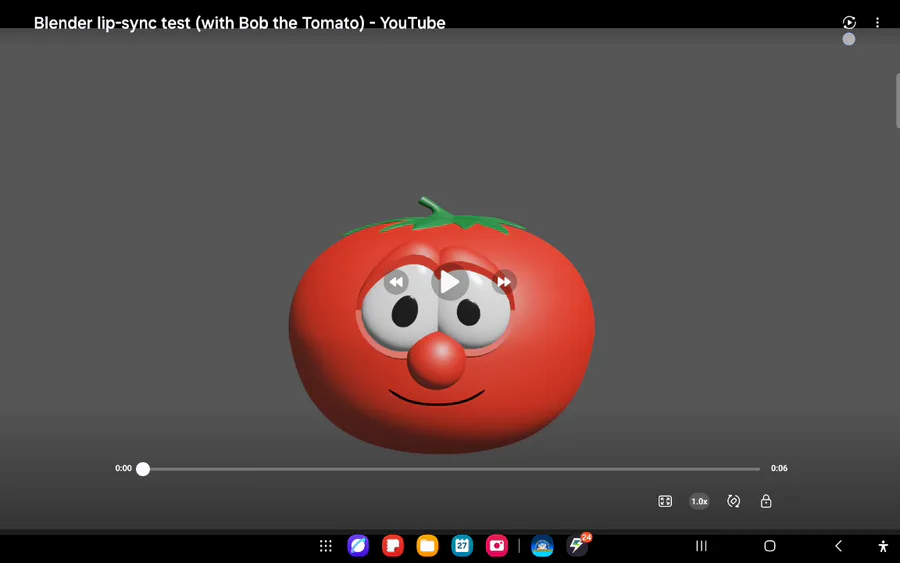Click the 0:00 elapsed time label
The image size is (900, 563).
(123, 468)
